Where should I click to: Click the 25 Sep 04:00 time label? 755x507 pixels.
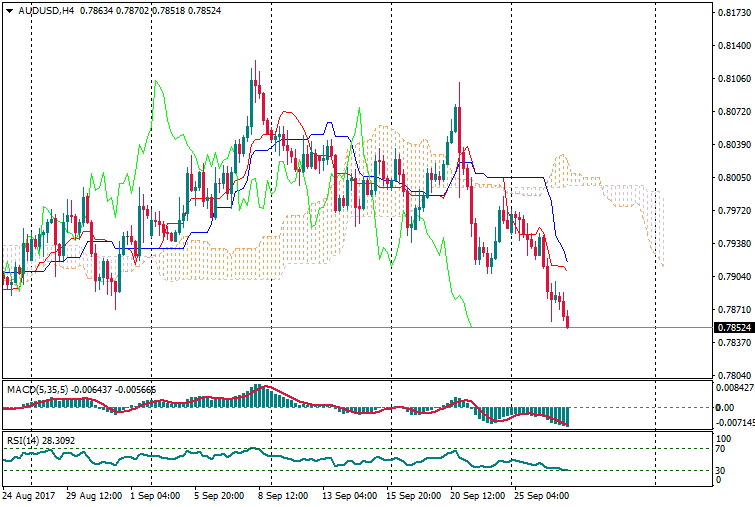click(540, 495)
